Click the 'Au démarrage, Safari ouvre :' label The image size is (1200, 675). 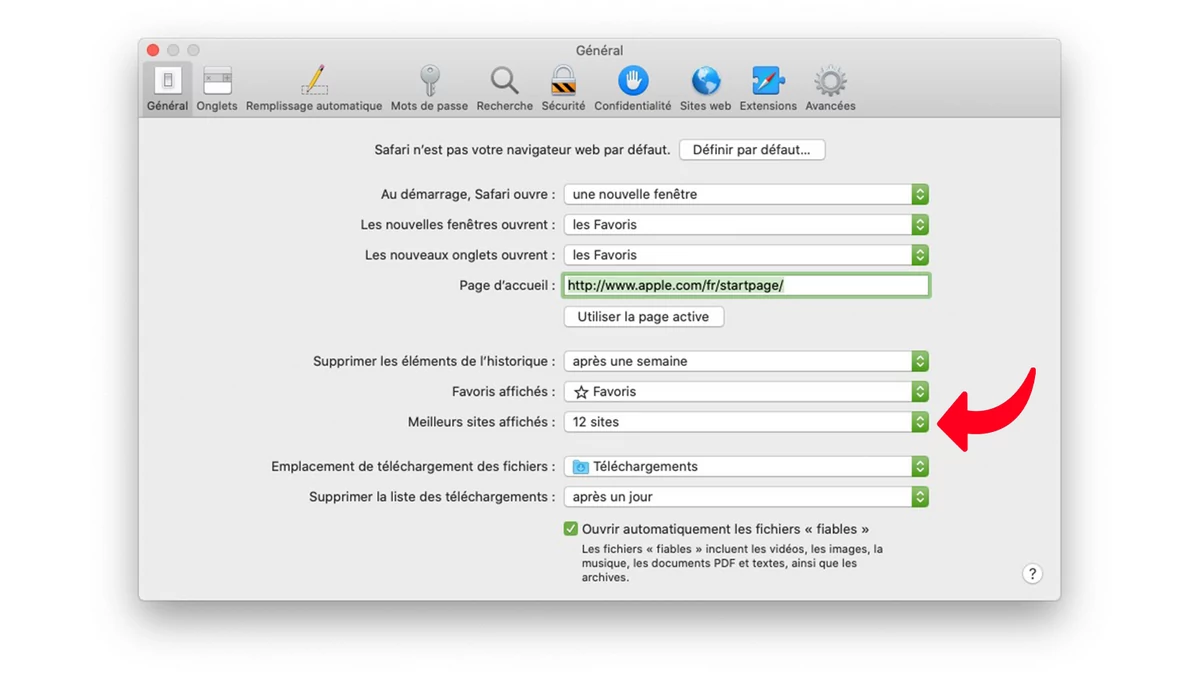pyautogui.click(x=468, y=194)
